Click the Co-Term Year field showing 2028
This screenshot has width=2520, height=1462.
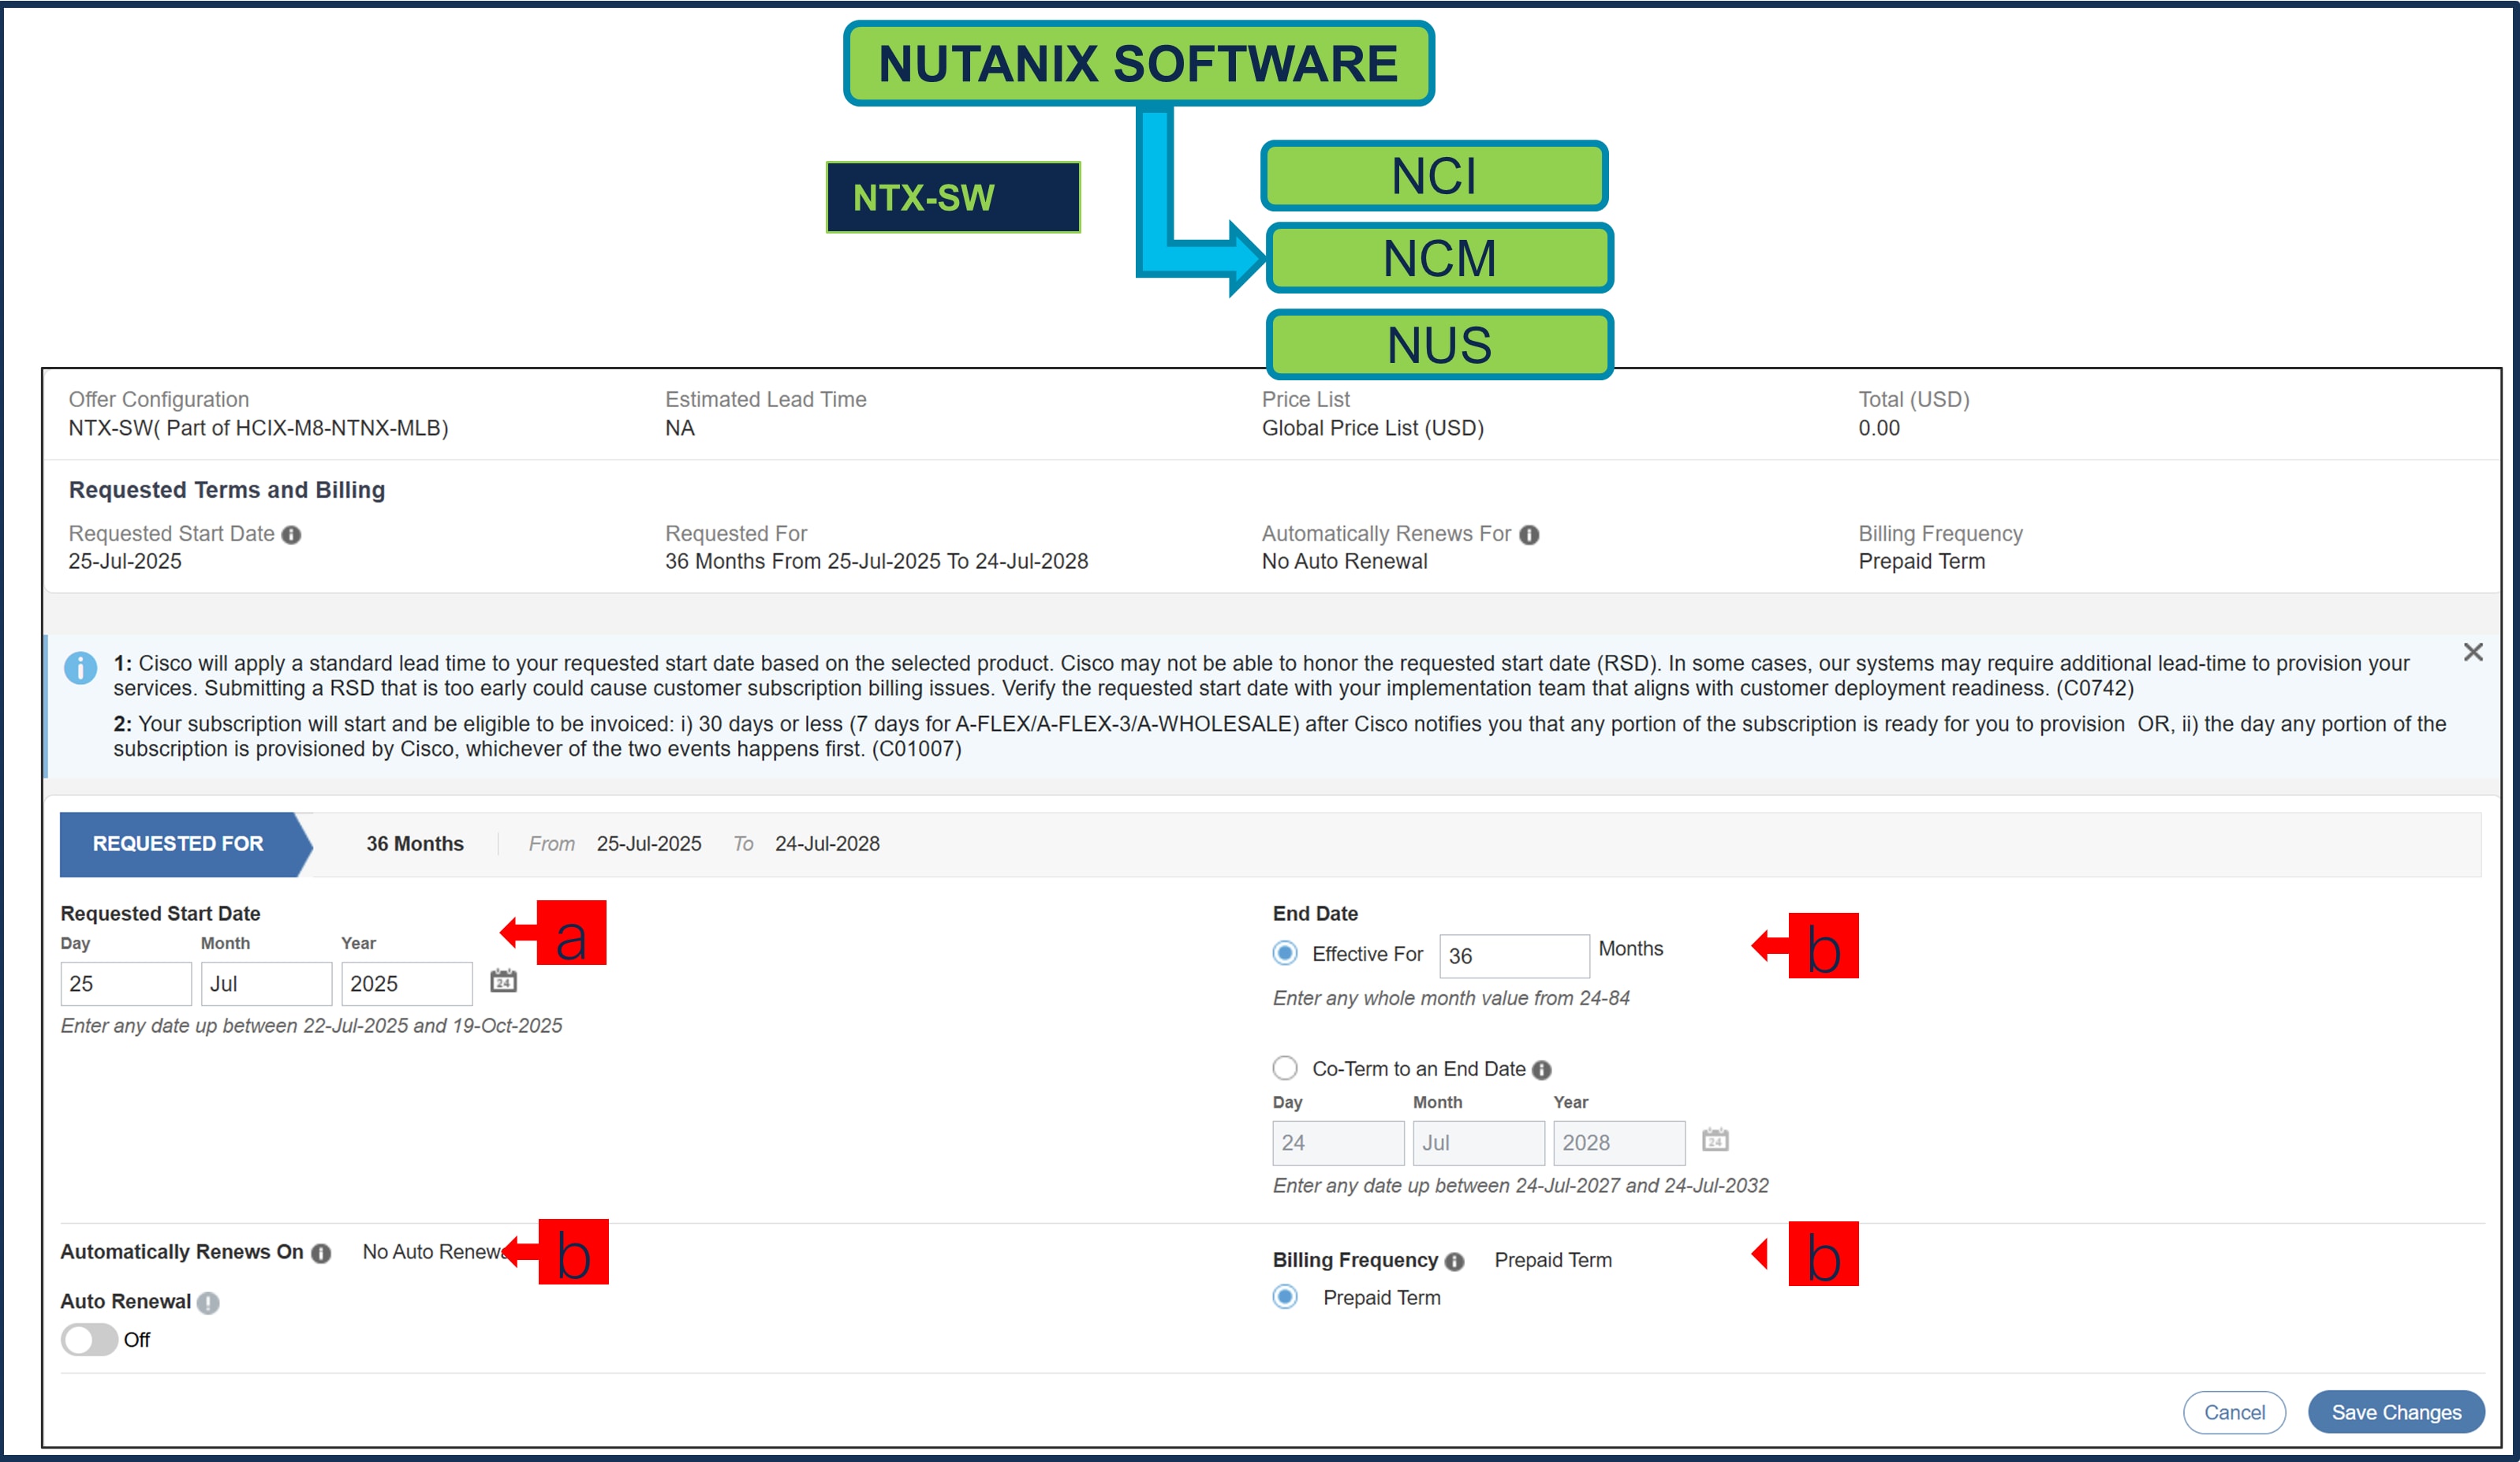click(x=1619, y=1143)
